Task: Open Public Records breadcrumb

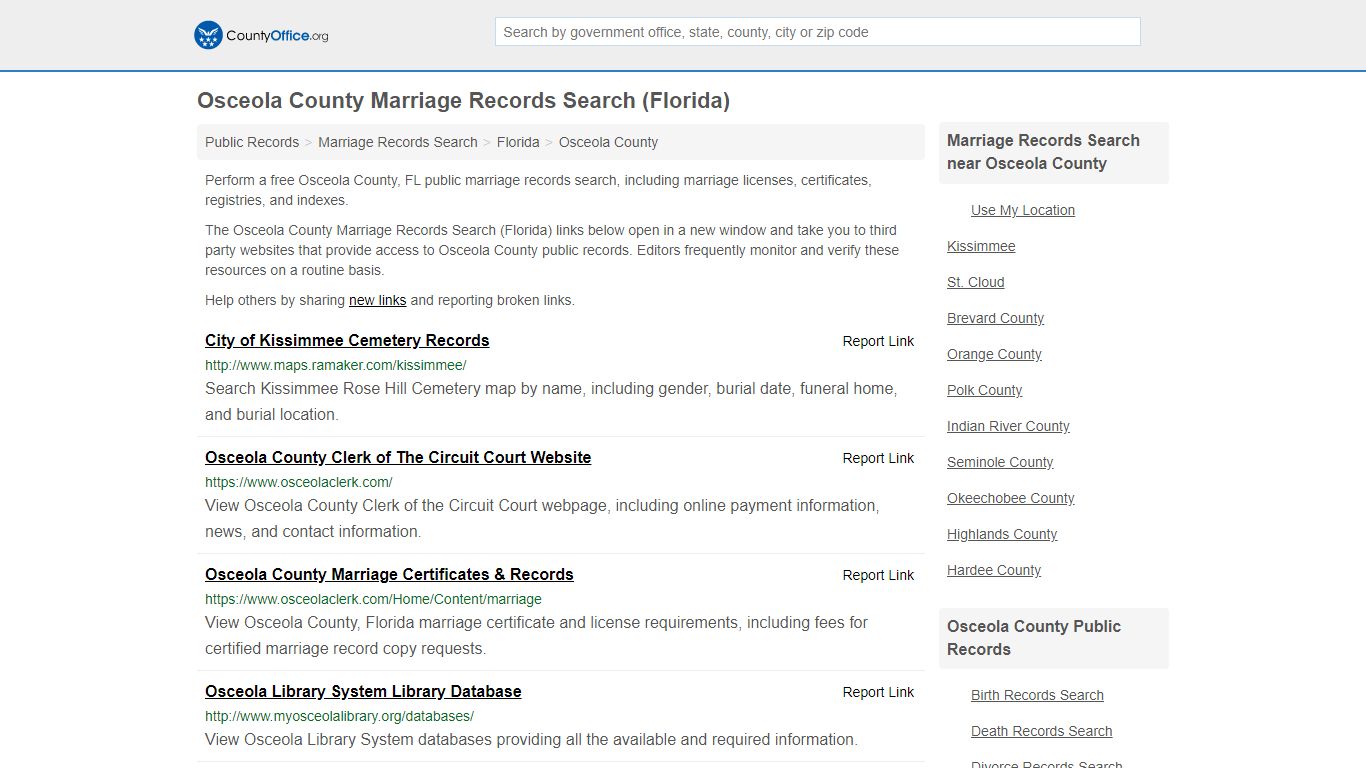Action: (252, 142)
